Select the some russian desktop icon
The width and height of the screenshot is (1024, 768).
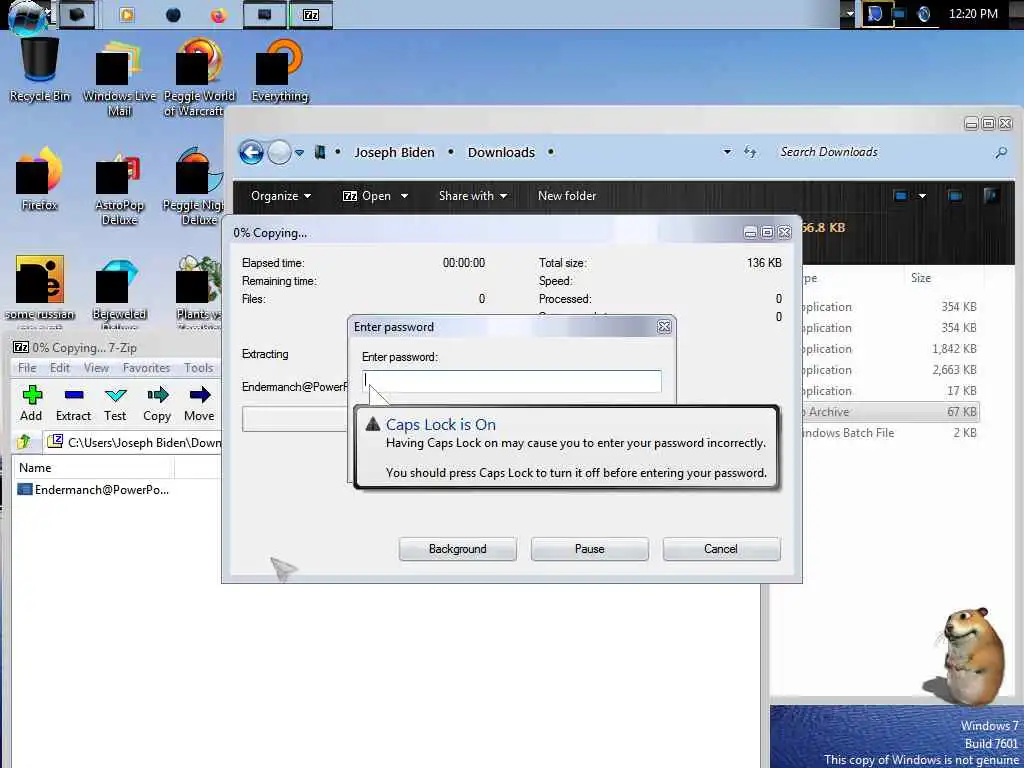[39, 287]
